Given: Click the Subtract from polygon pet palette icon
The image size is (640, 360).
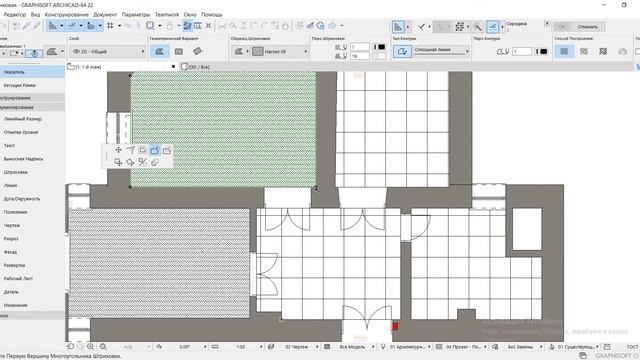Looking at the screenshot, I should point(167,150).
